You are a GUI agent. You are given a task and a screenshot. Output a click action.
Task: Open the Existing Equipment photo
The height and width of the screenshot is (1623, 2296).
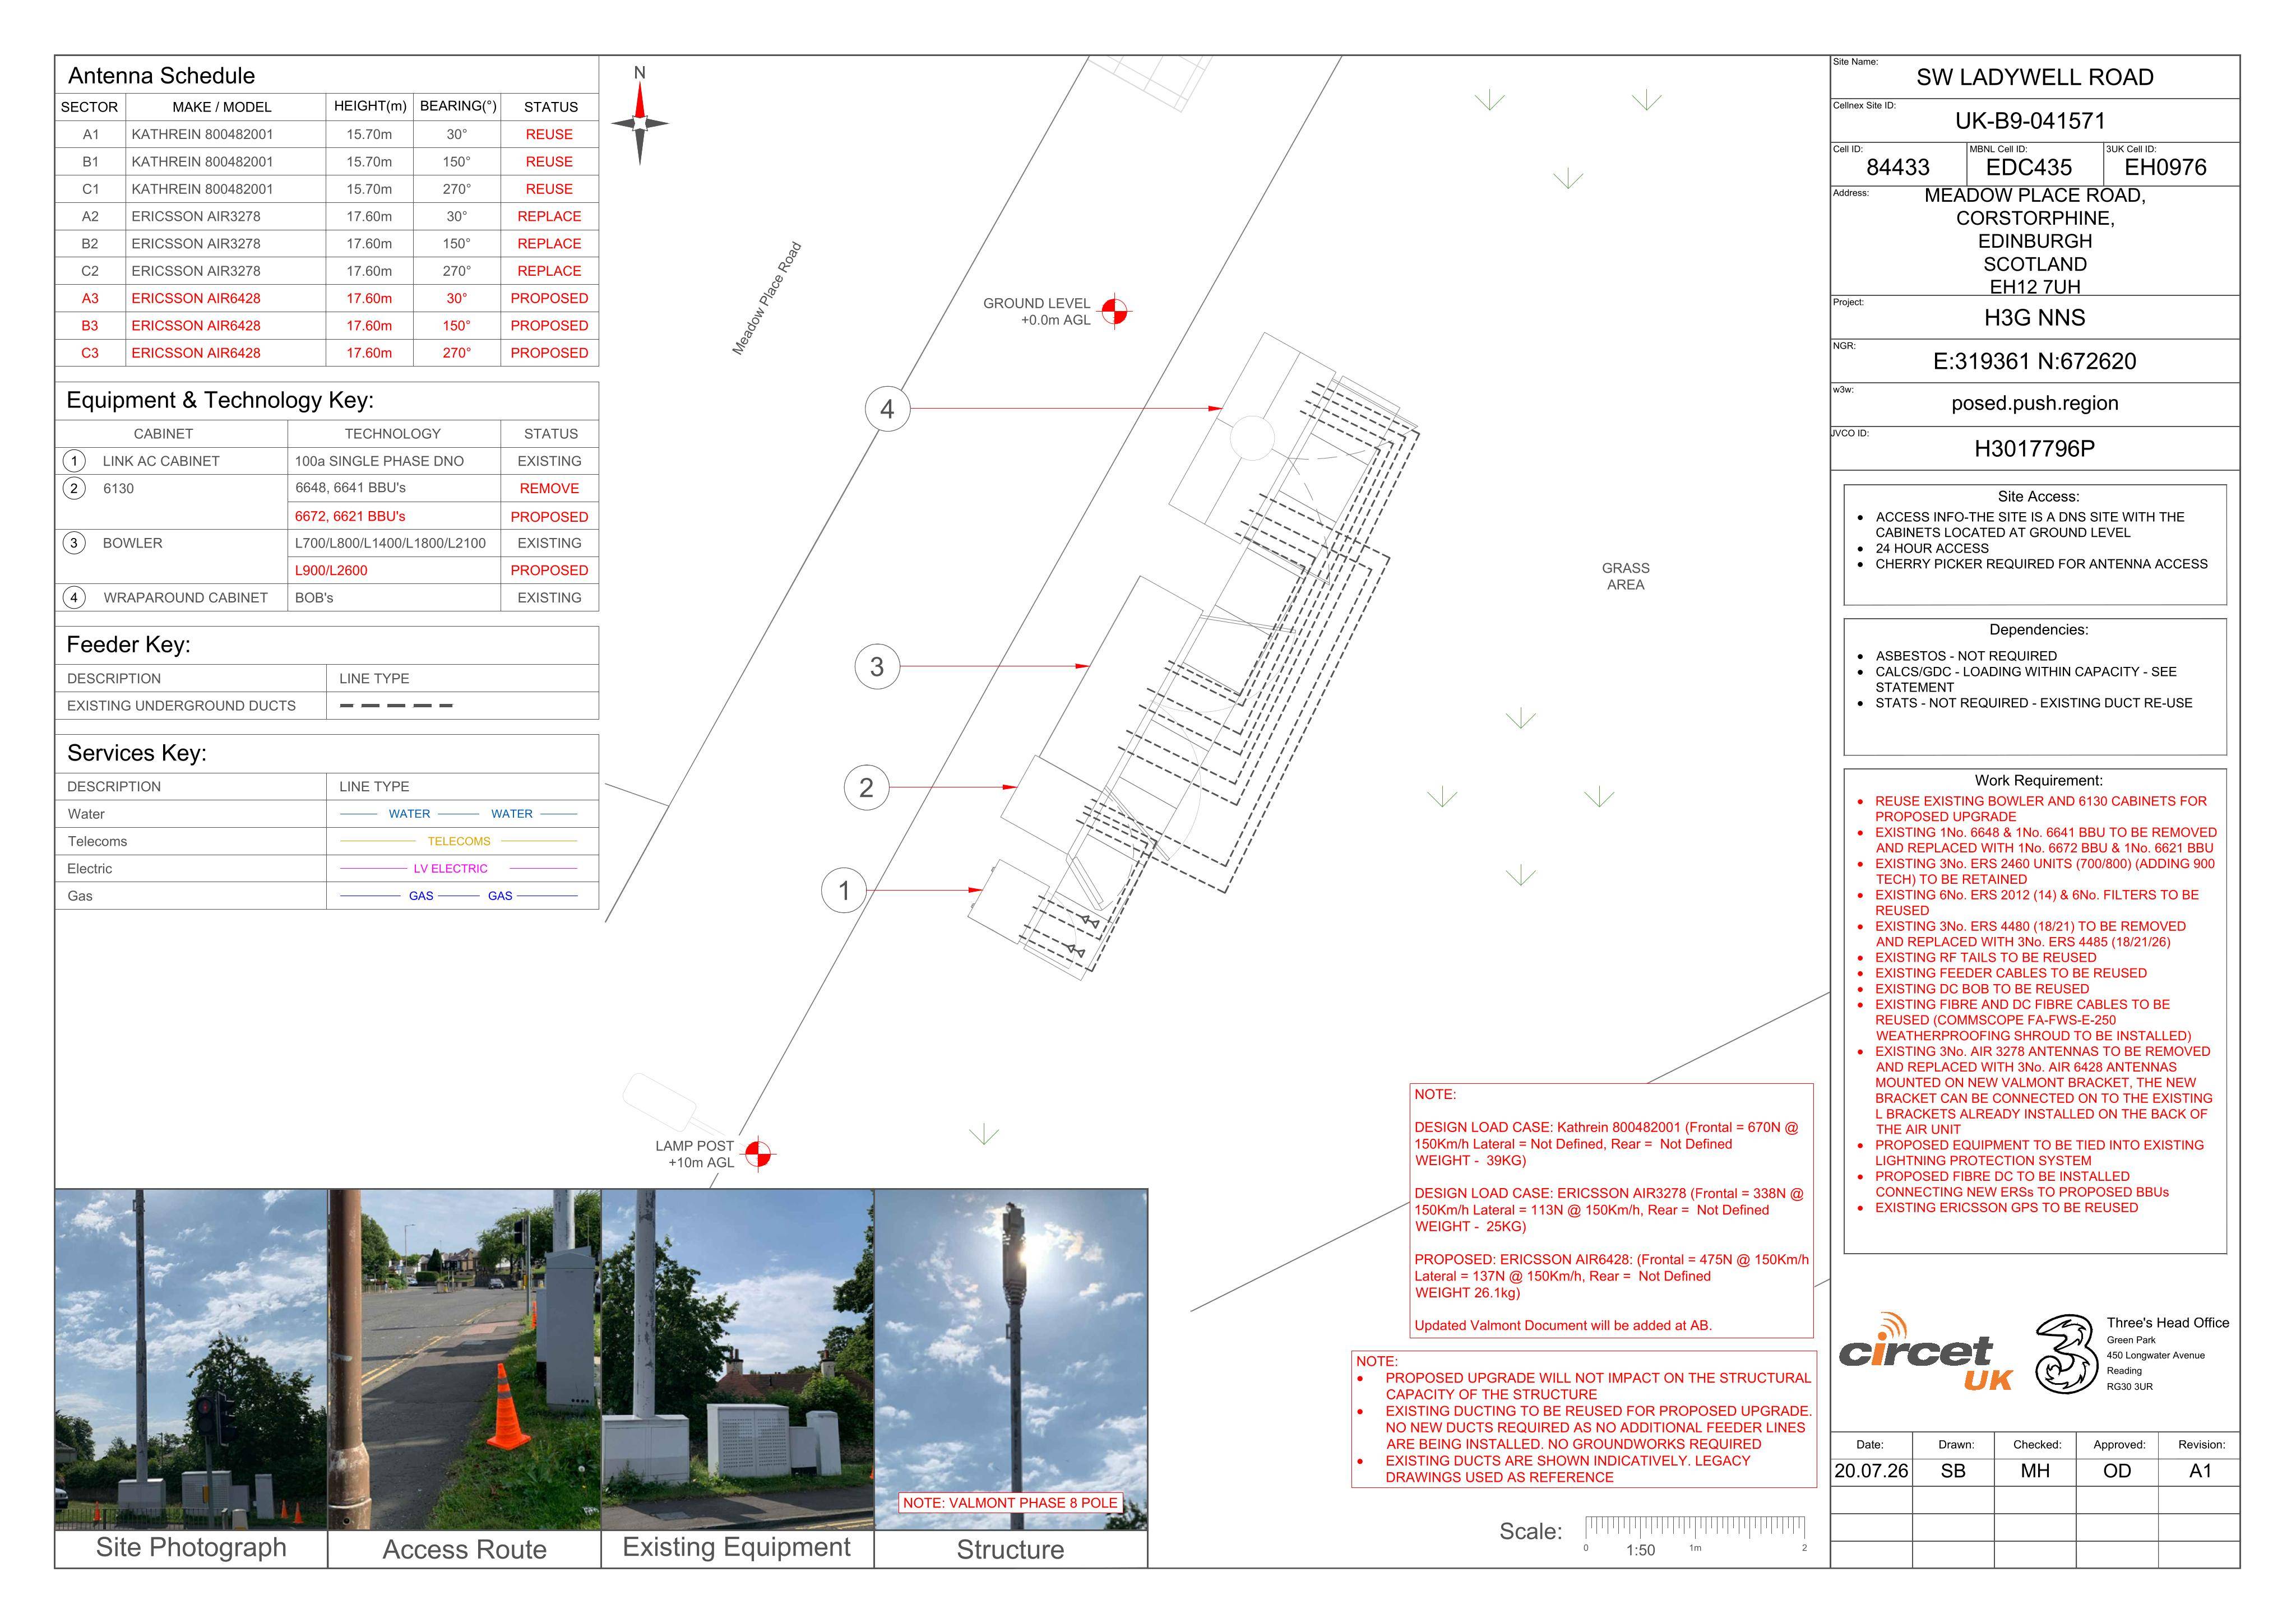point(737,1359)
